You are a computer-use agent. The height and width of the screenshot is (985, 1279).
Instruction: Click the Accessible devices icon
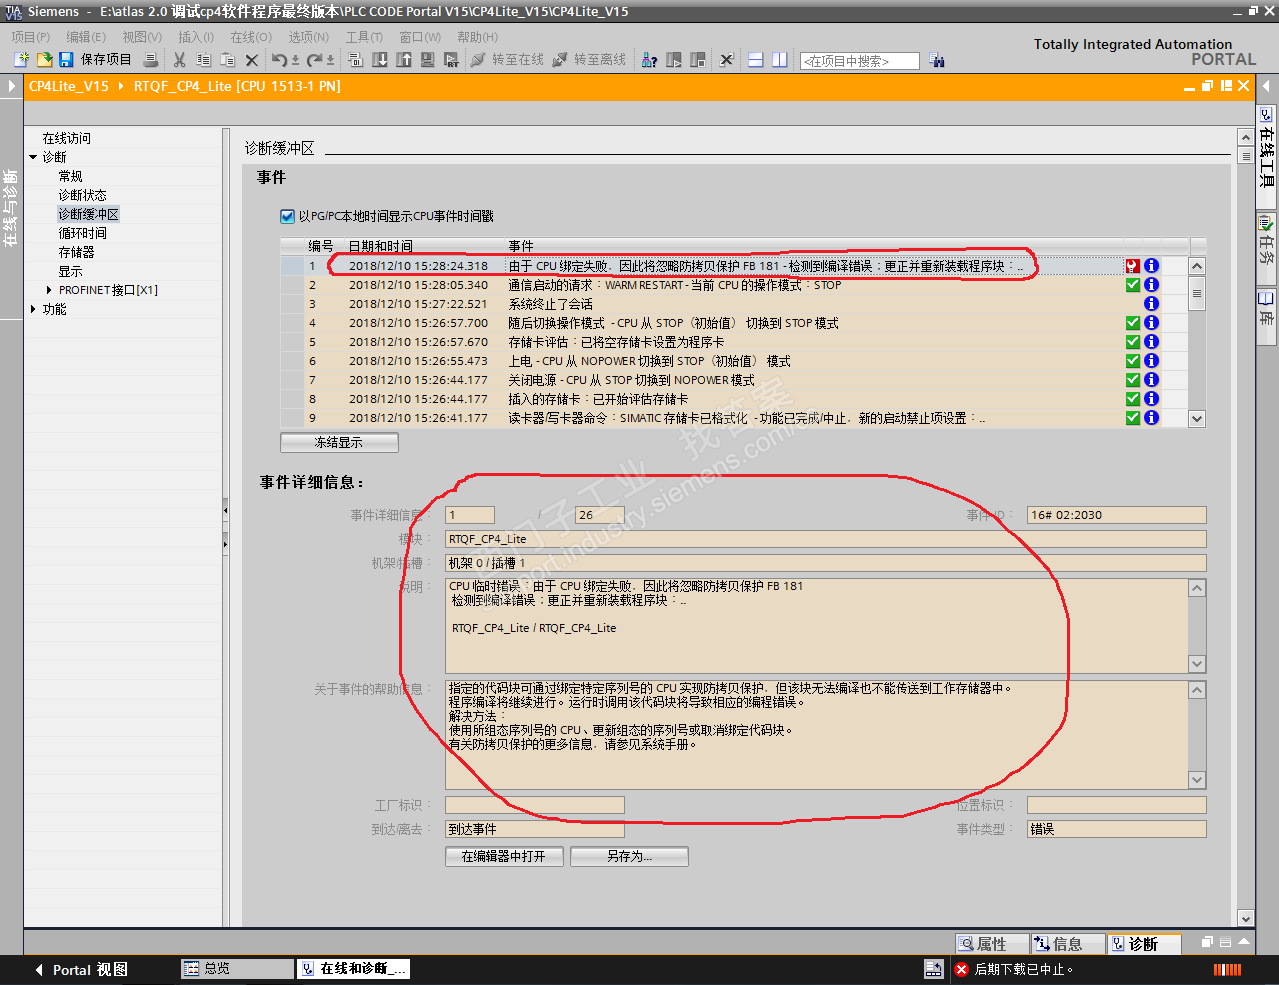pos(650,60)
